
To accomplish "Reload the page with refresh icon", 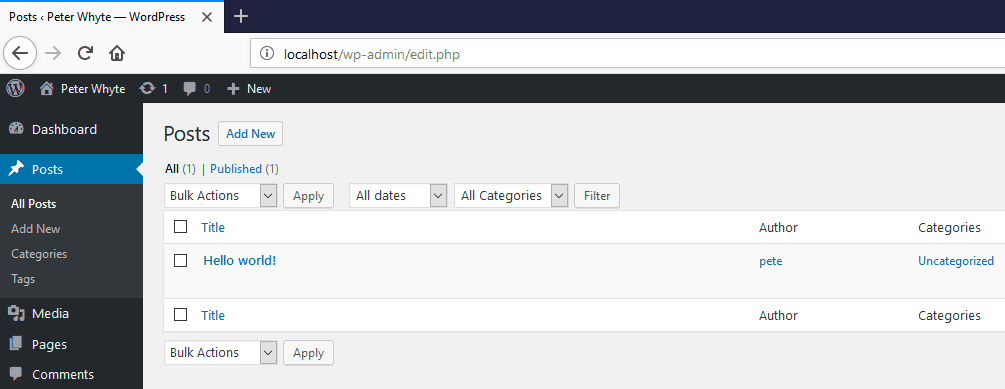I will (x=85, y=53).
